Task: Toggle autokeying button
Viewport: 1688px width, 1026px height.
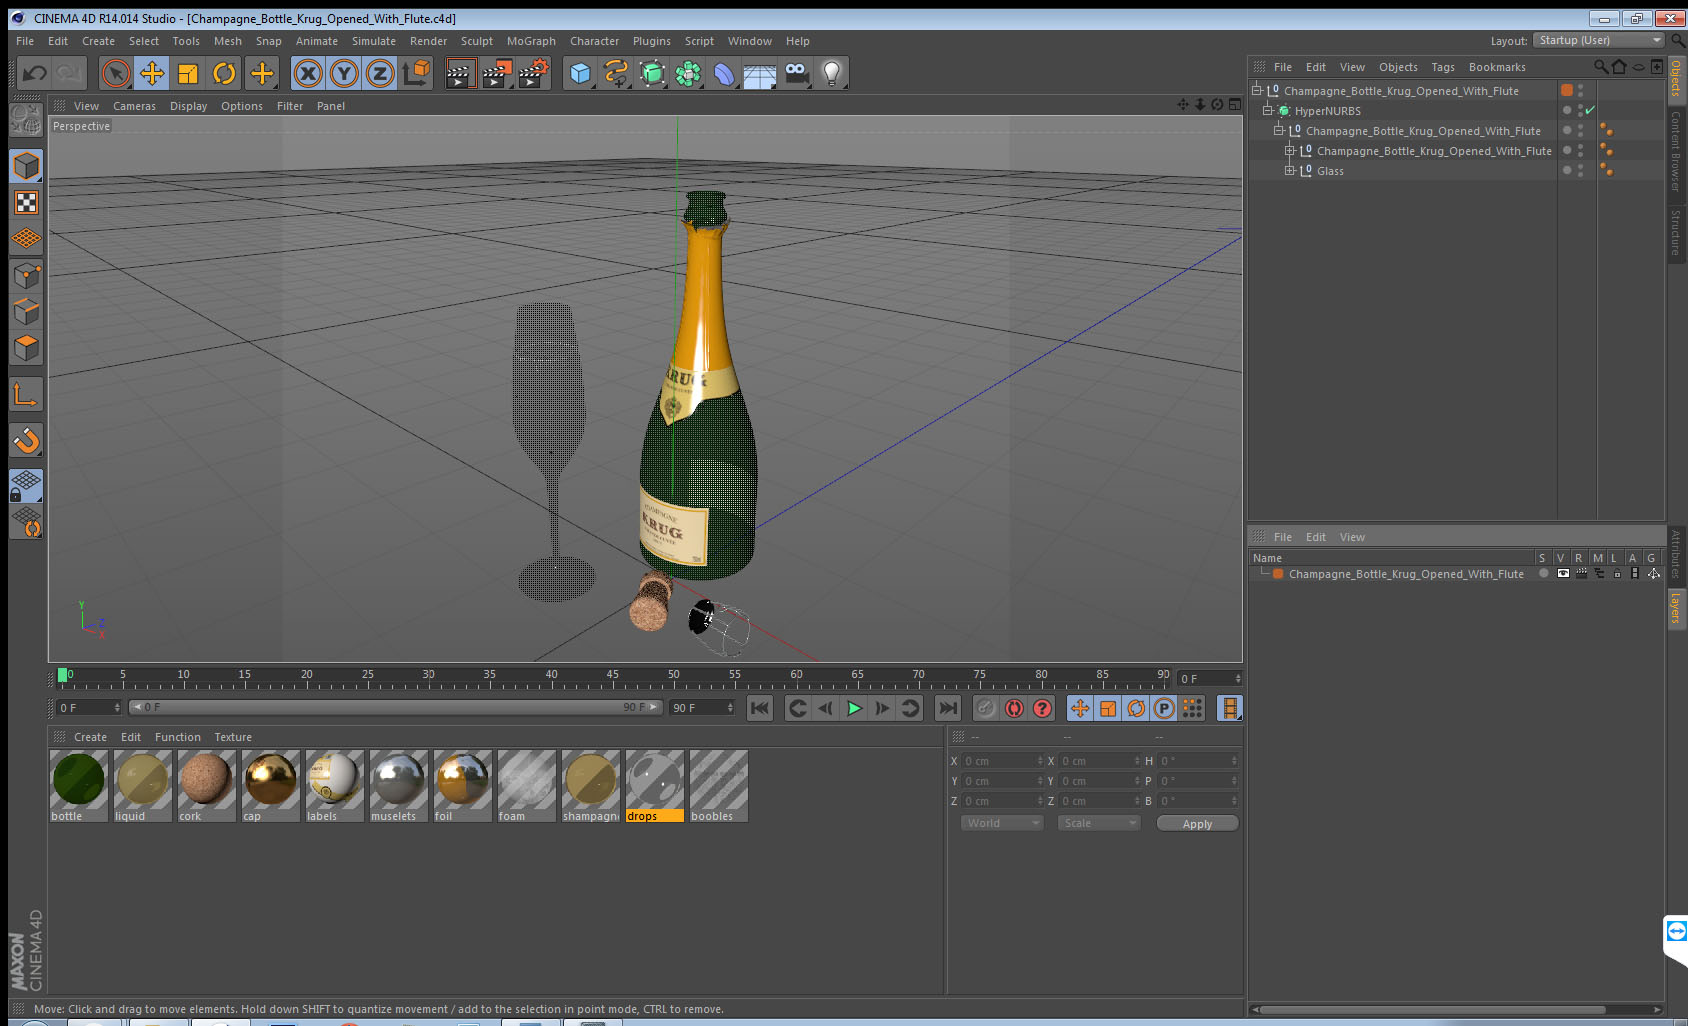Action: click(x=1014, y=708)
